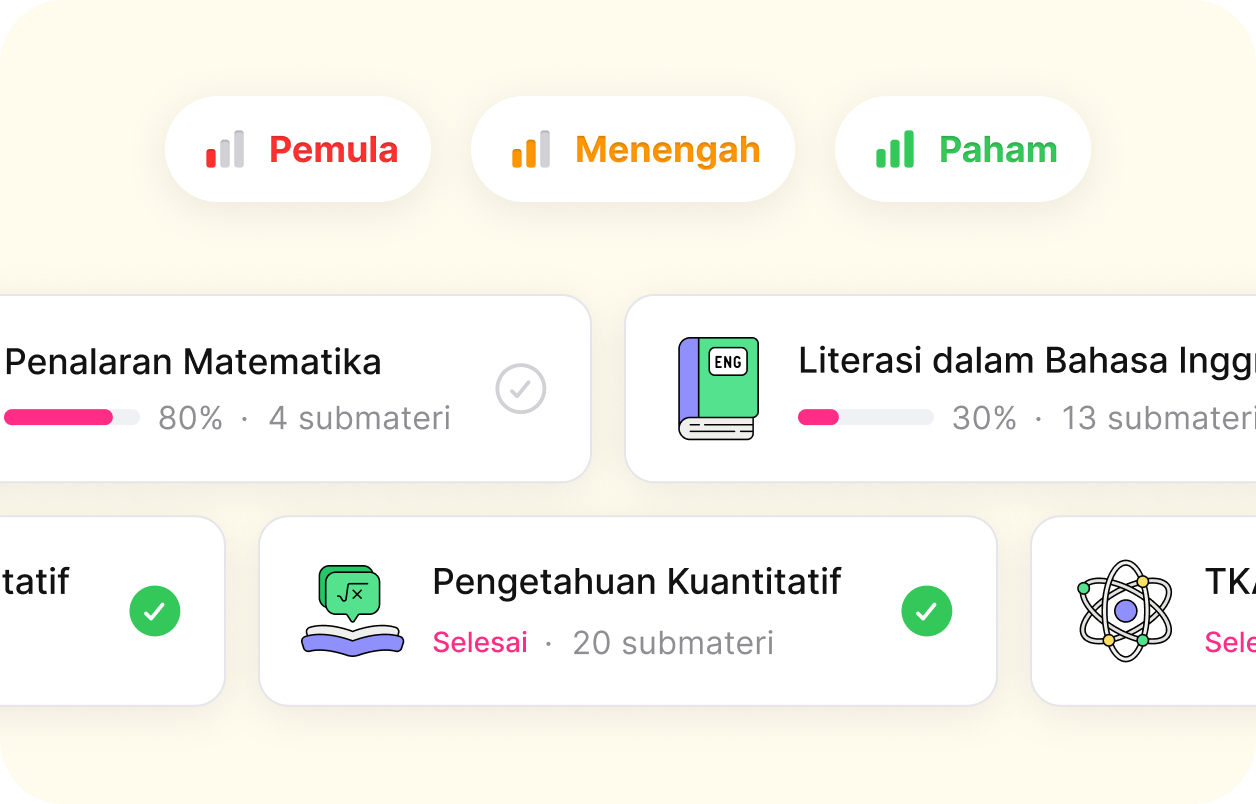Toggle the grey checkmark on Penalaran Matematika
This screenshot has width=1256, height=804.
[521, 389]
